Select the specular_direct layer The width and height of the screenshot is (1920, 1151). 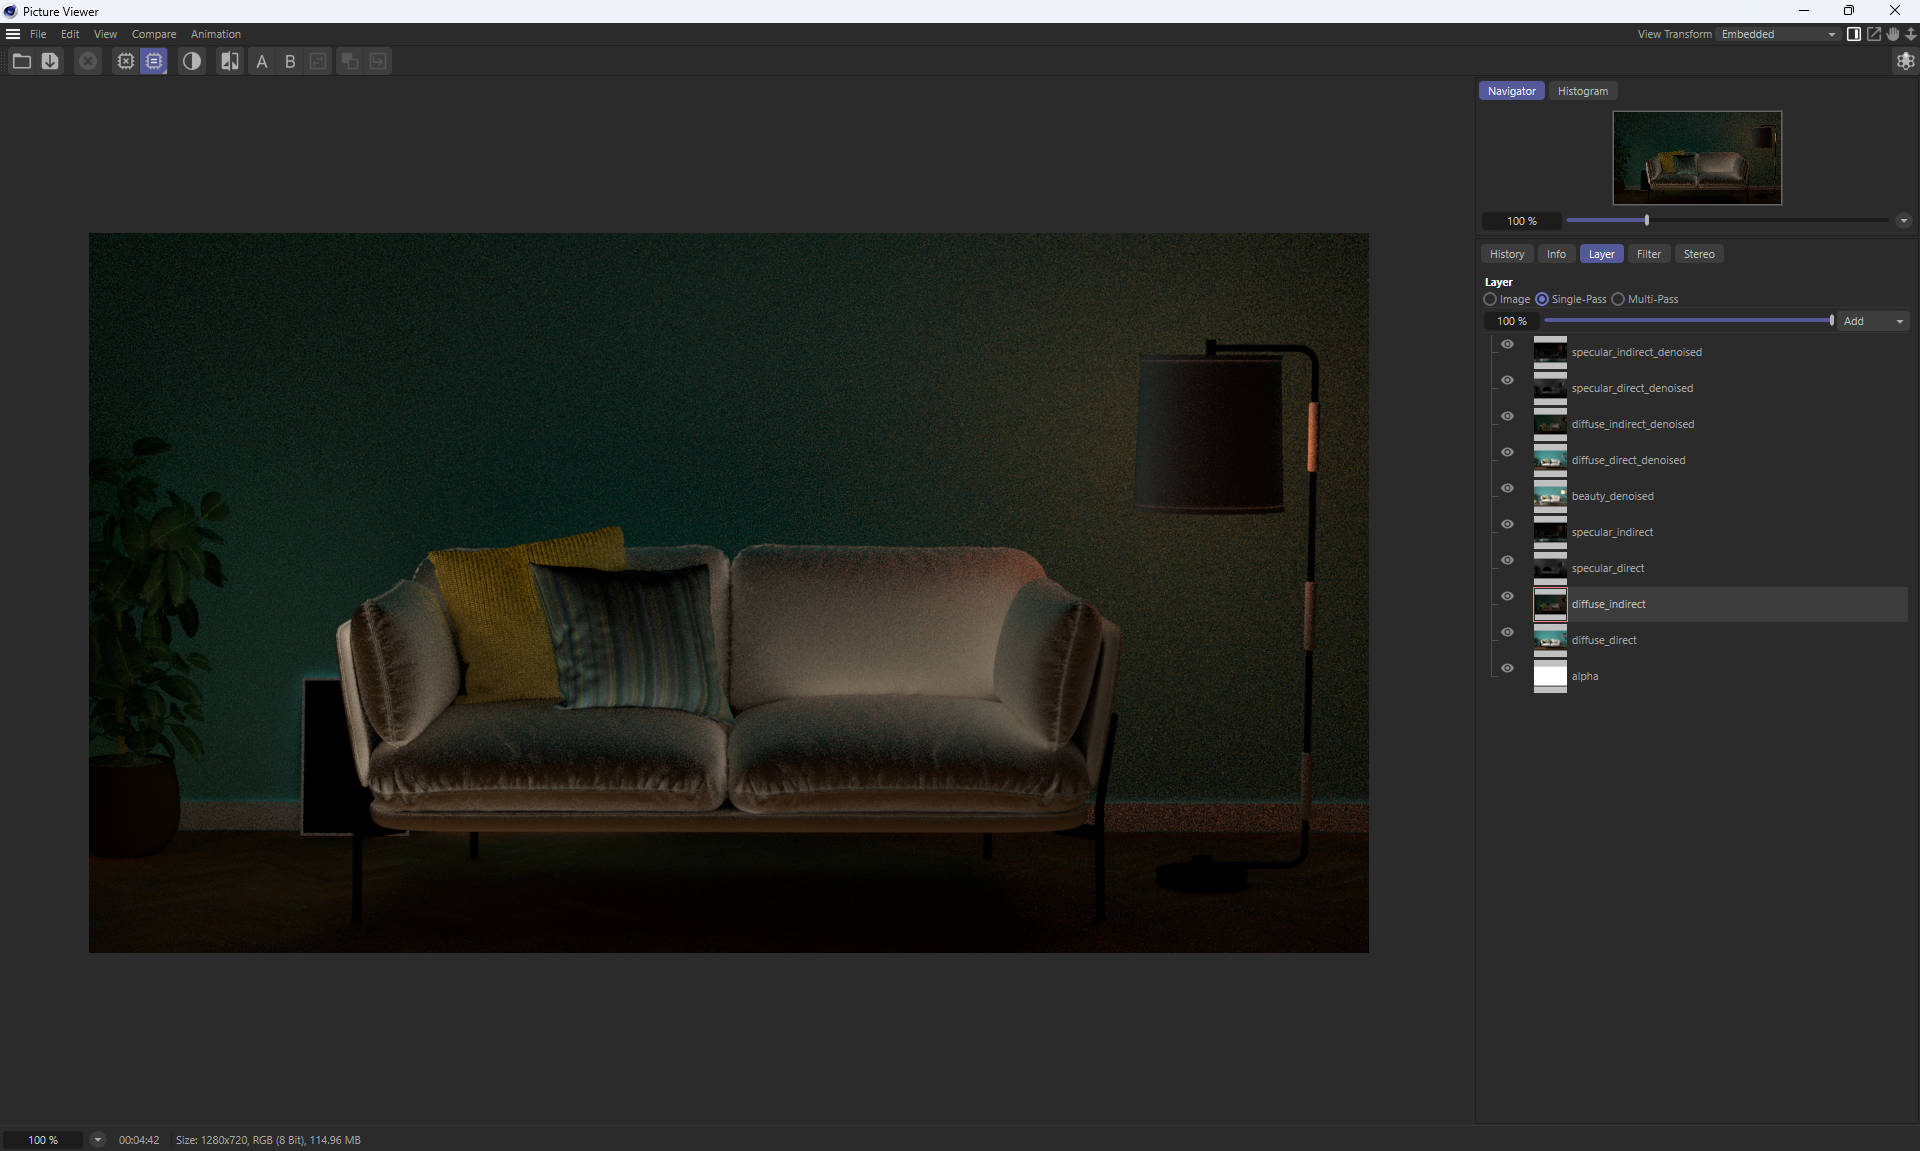(1607, 568)
